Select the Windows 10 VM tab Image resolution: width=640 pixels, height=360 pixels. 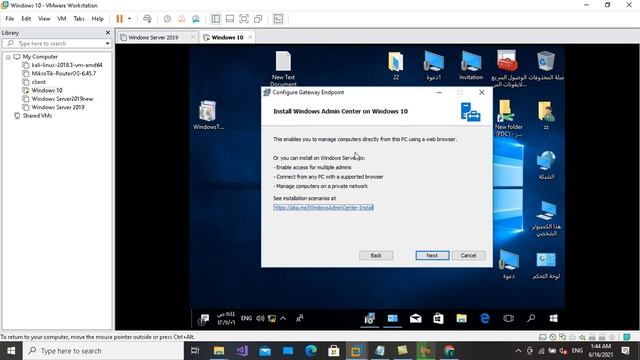[x=227, y=37]
